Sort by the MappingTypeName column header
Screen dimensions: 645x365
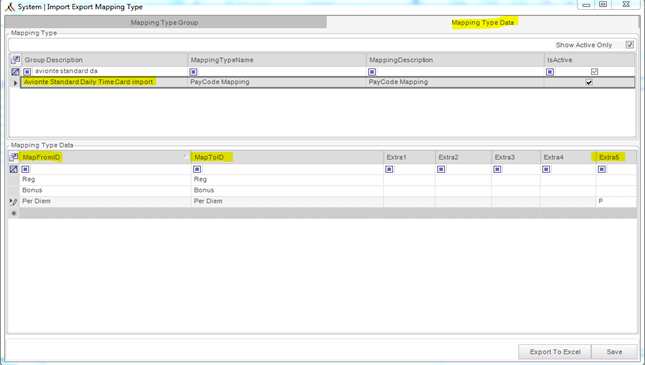click(x=277, y=60)
